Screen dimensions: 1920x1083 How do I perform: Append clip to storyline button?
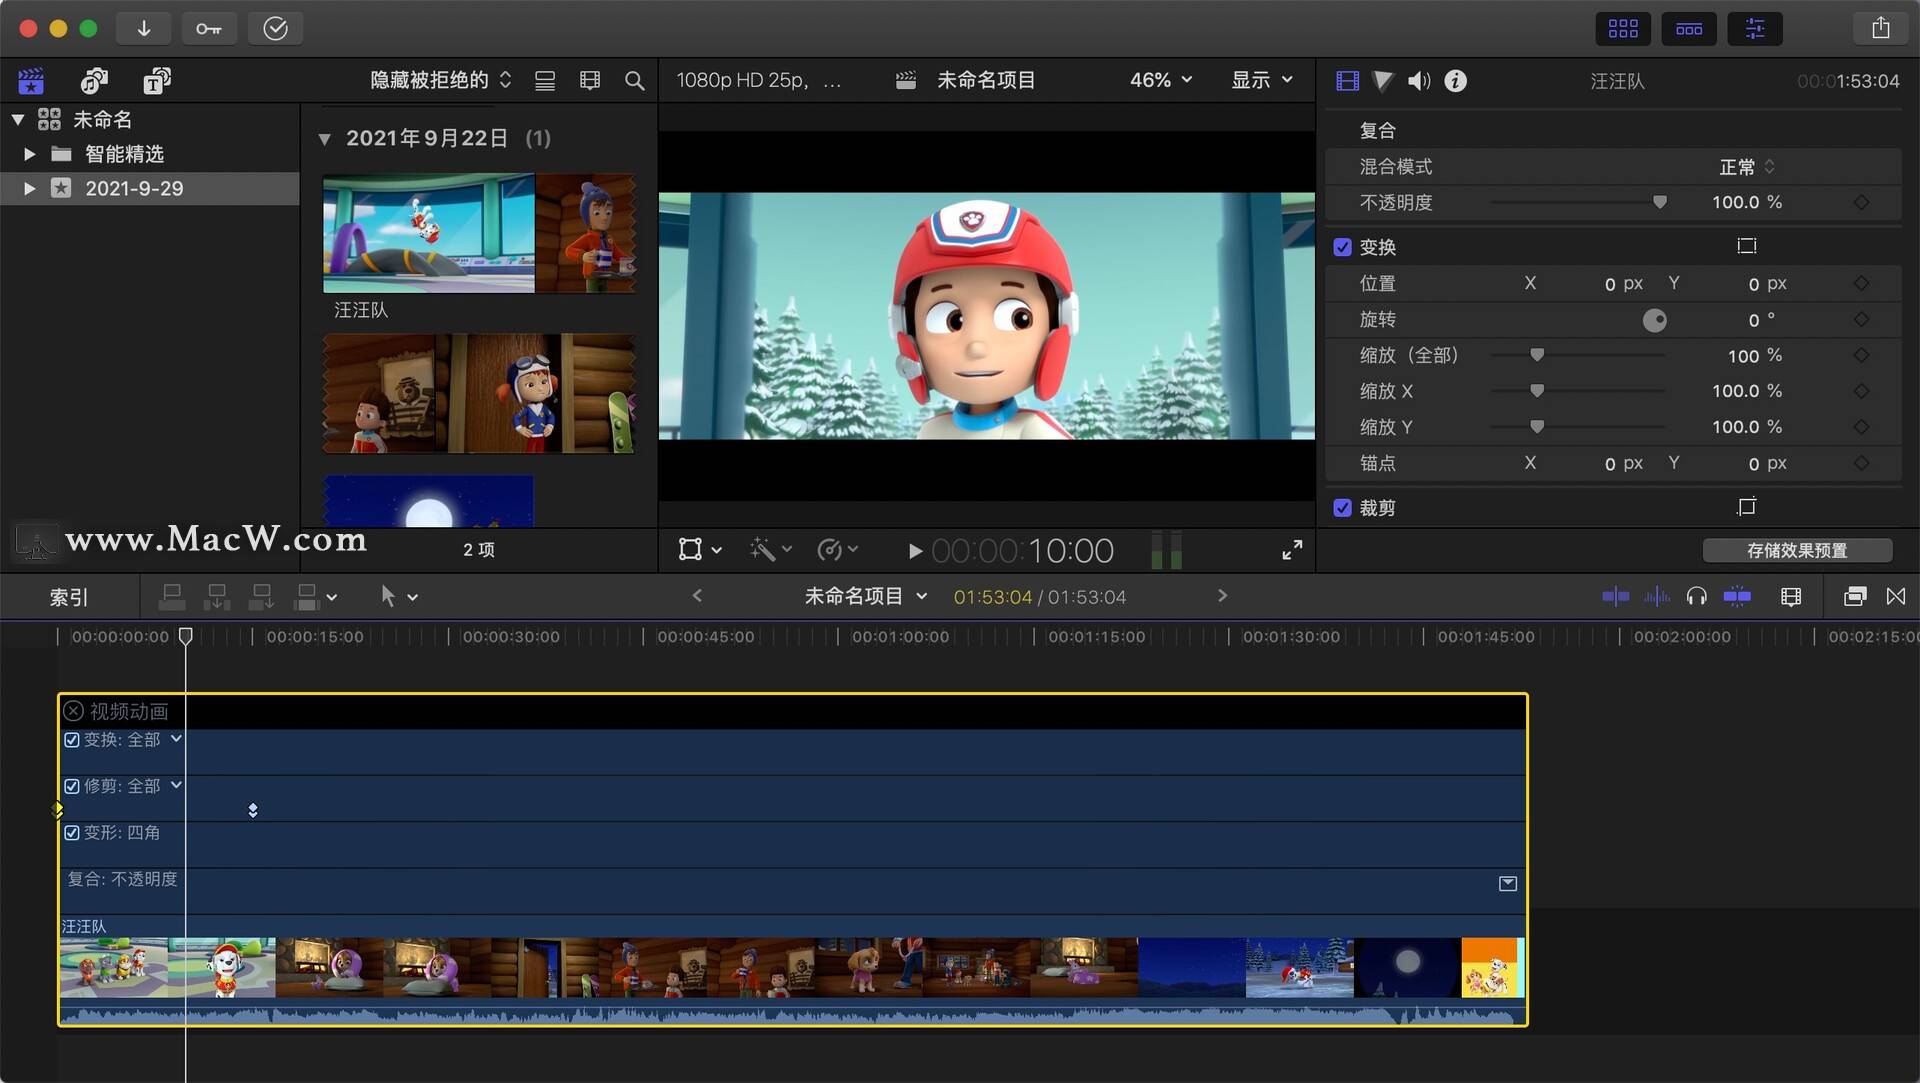coord(262,597)
